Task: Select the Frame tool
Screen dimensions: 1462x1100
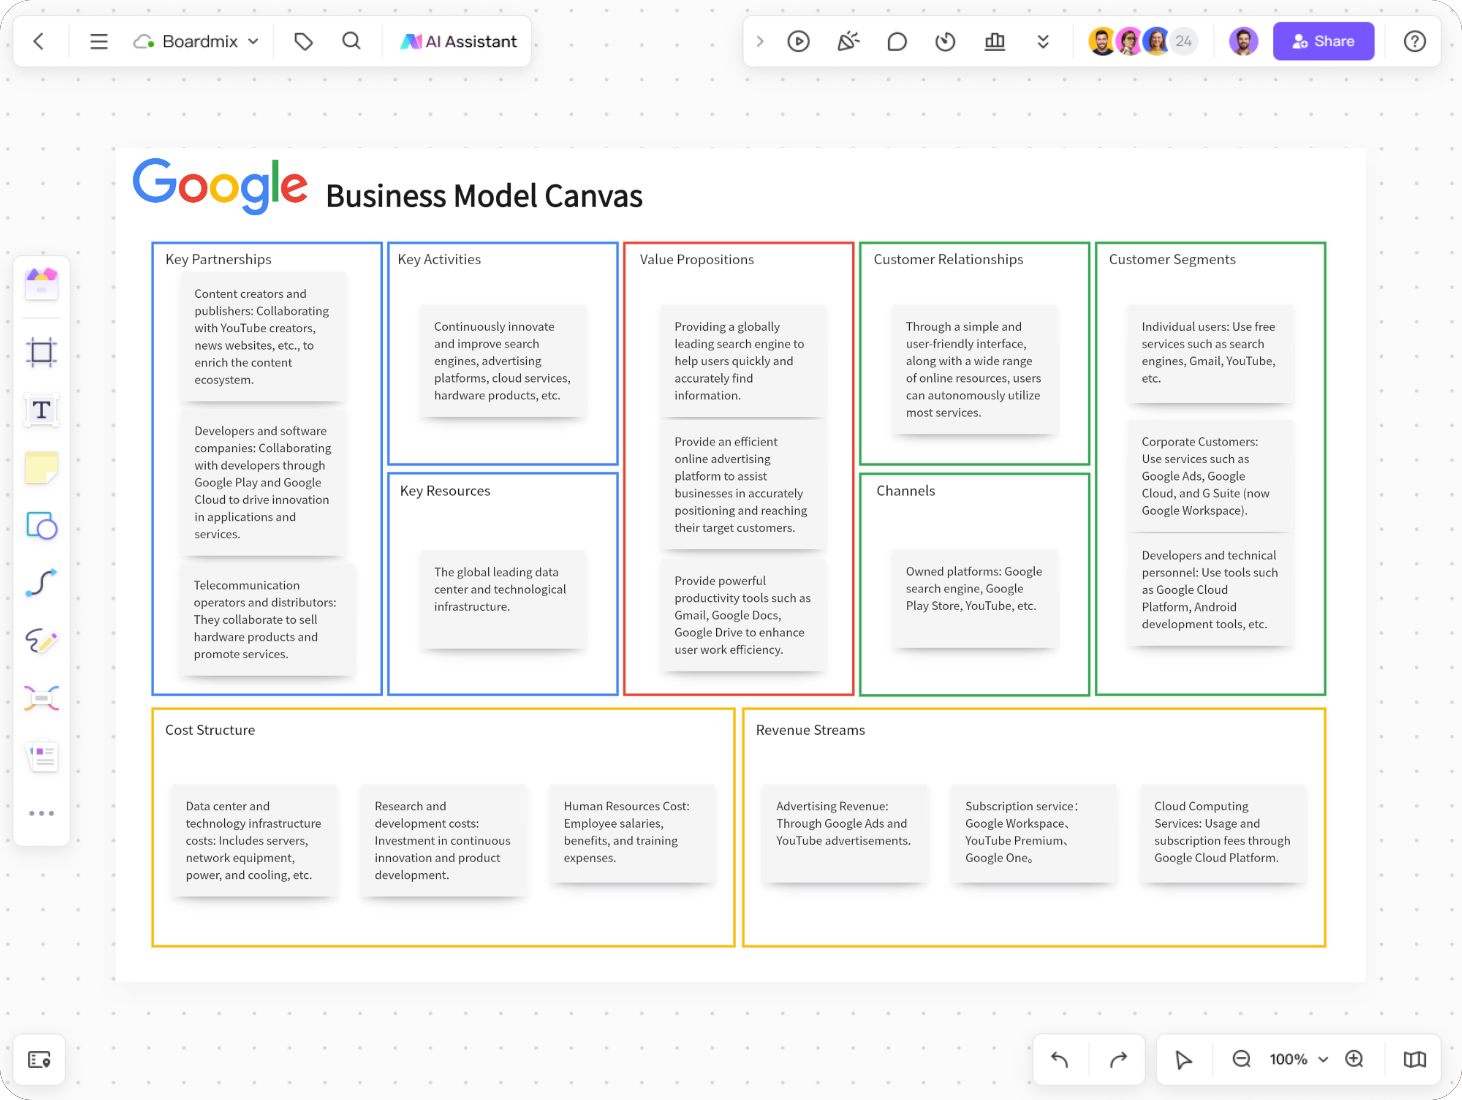Action: pos(42,351)
